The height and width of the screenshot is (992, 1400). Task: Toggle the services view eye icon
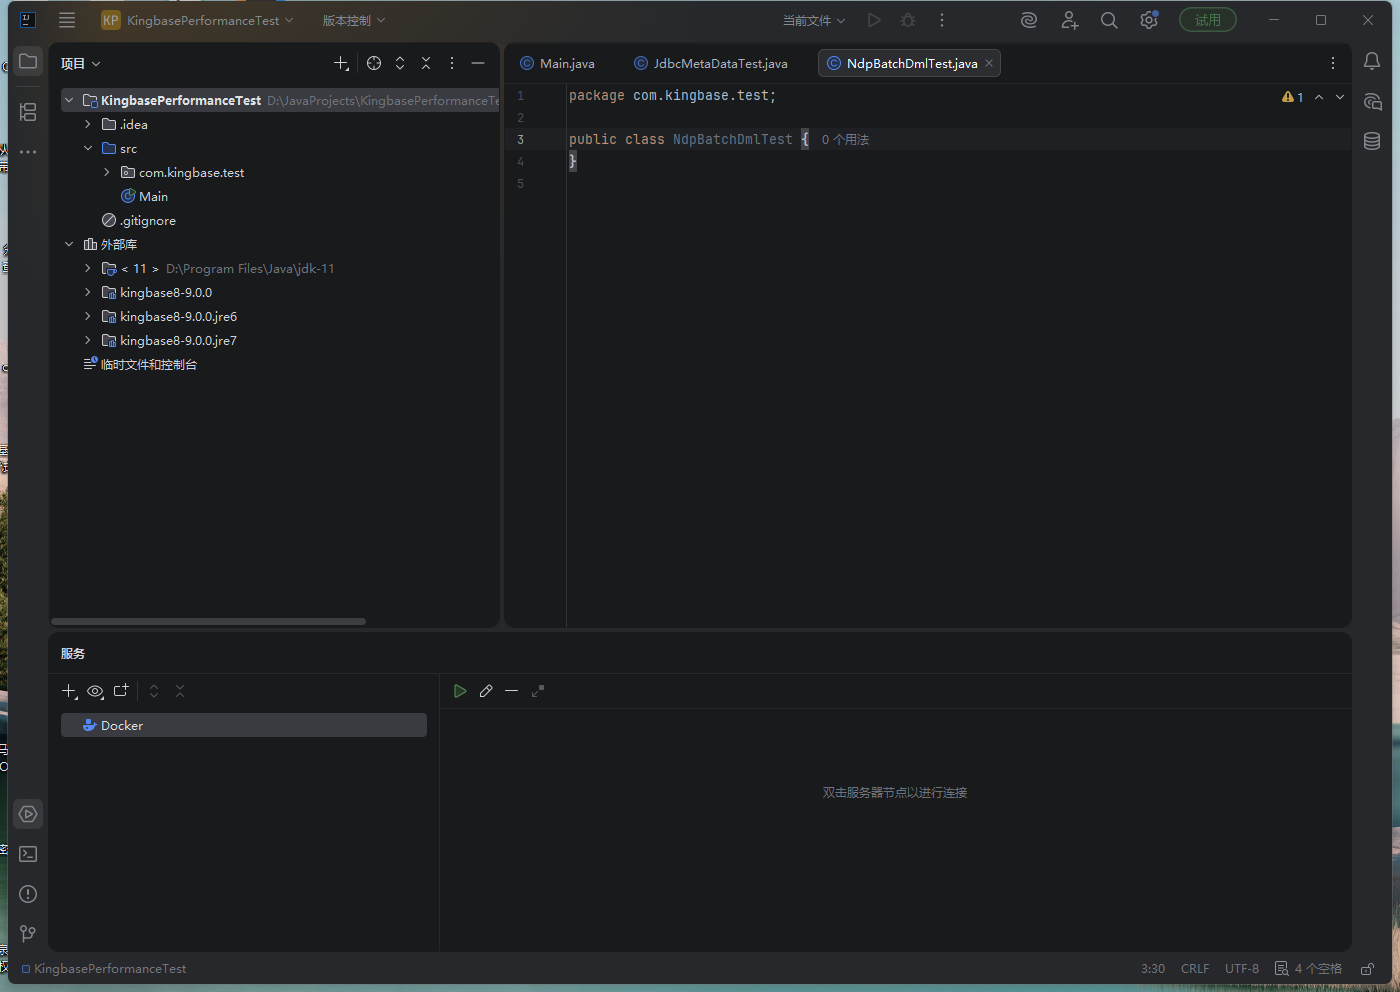95,691
